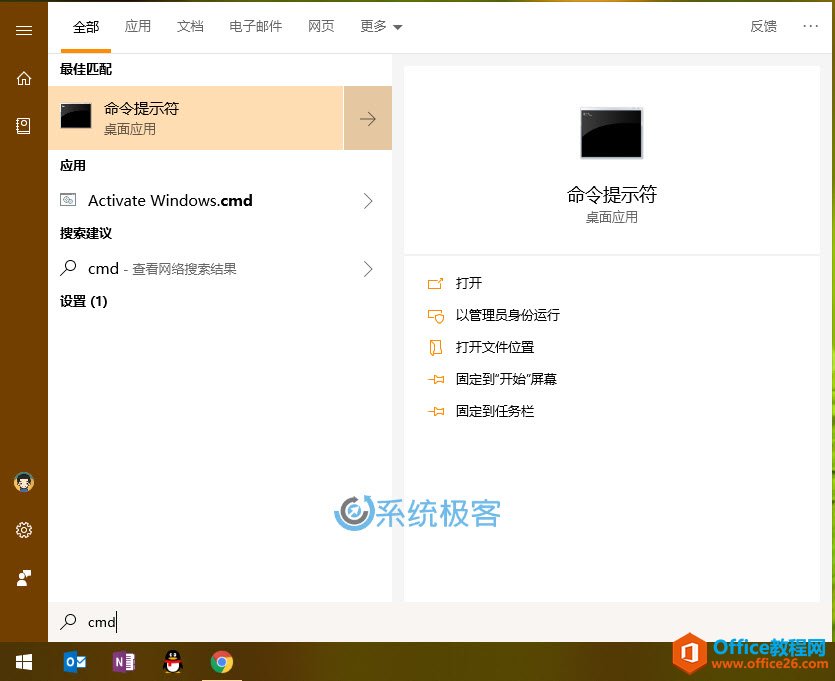Screen dimensions: 835x681
Task: Open the feedback person icon in the sidebar
Action: pyautogui.click(x=24, y=578)
